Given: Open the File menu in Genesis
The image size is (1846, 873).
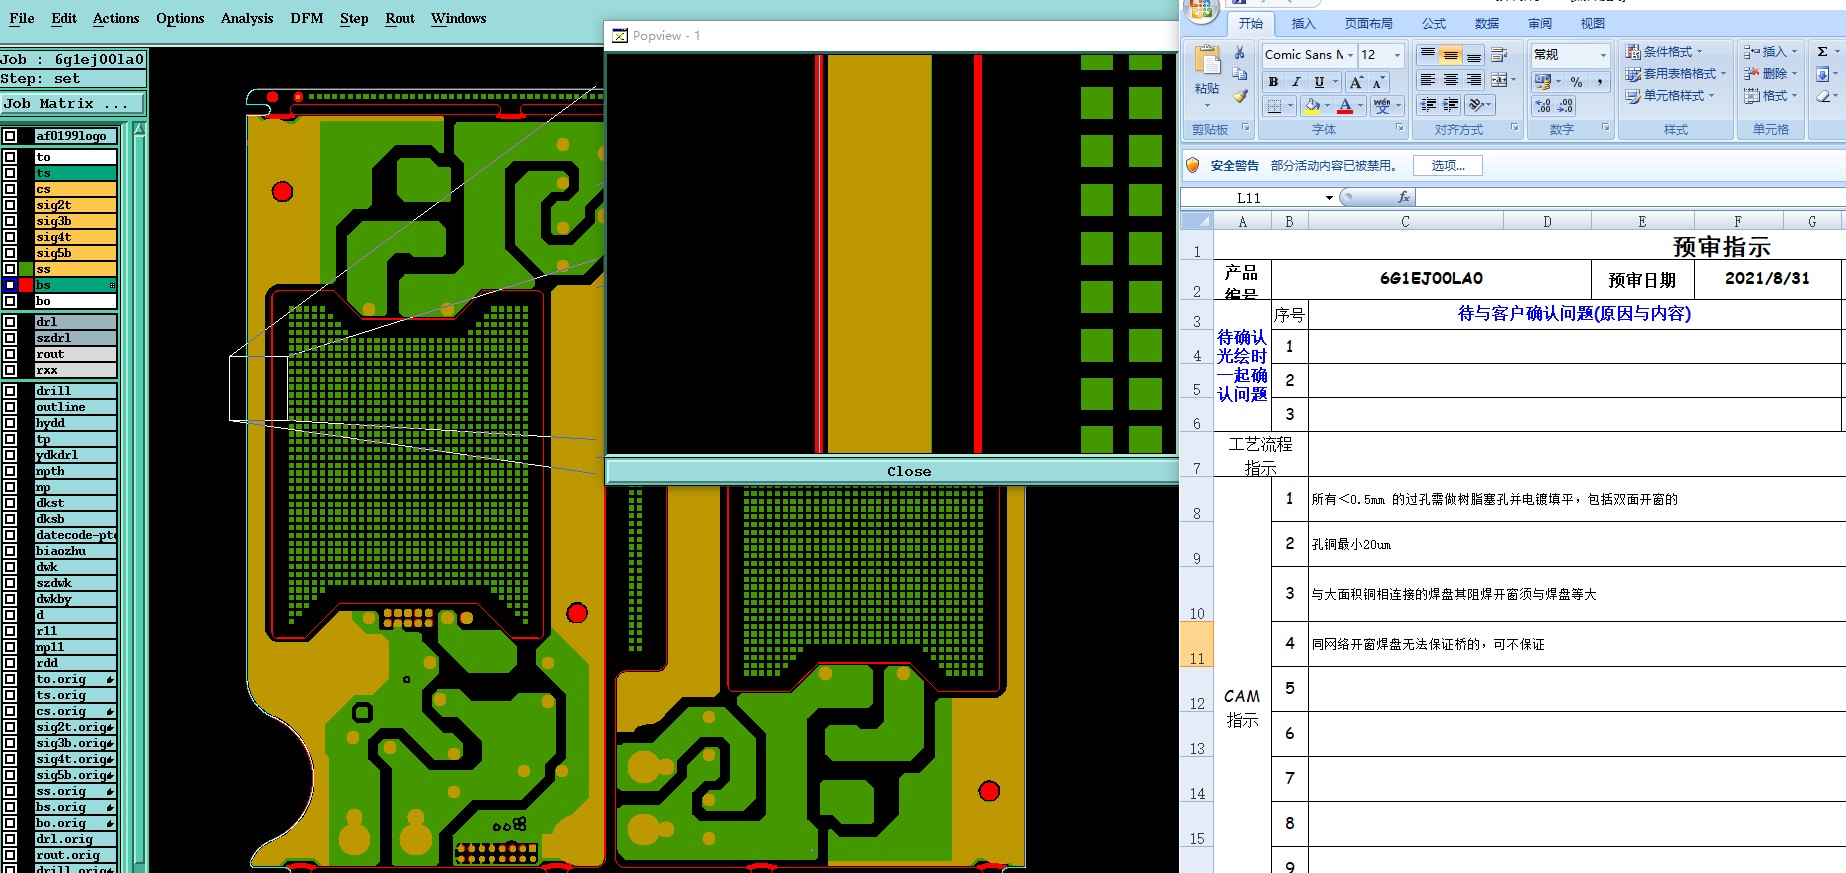Looking at the screenshot, I should (22, 18).
